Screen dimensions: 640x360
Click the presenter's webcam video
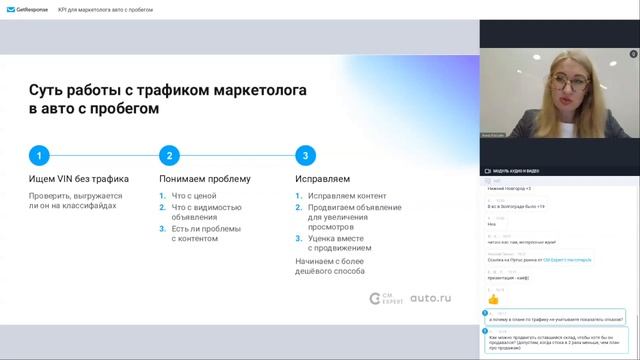tap(560, 93)
